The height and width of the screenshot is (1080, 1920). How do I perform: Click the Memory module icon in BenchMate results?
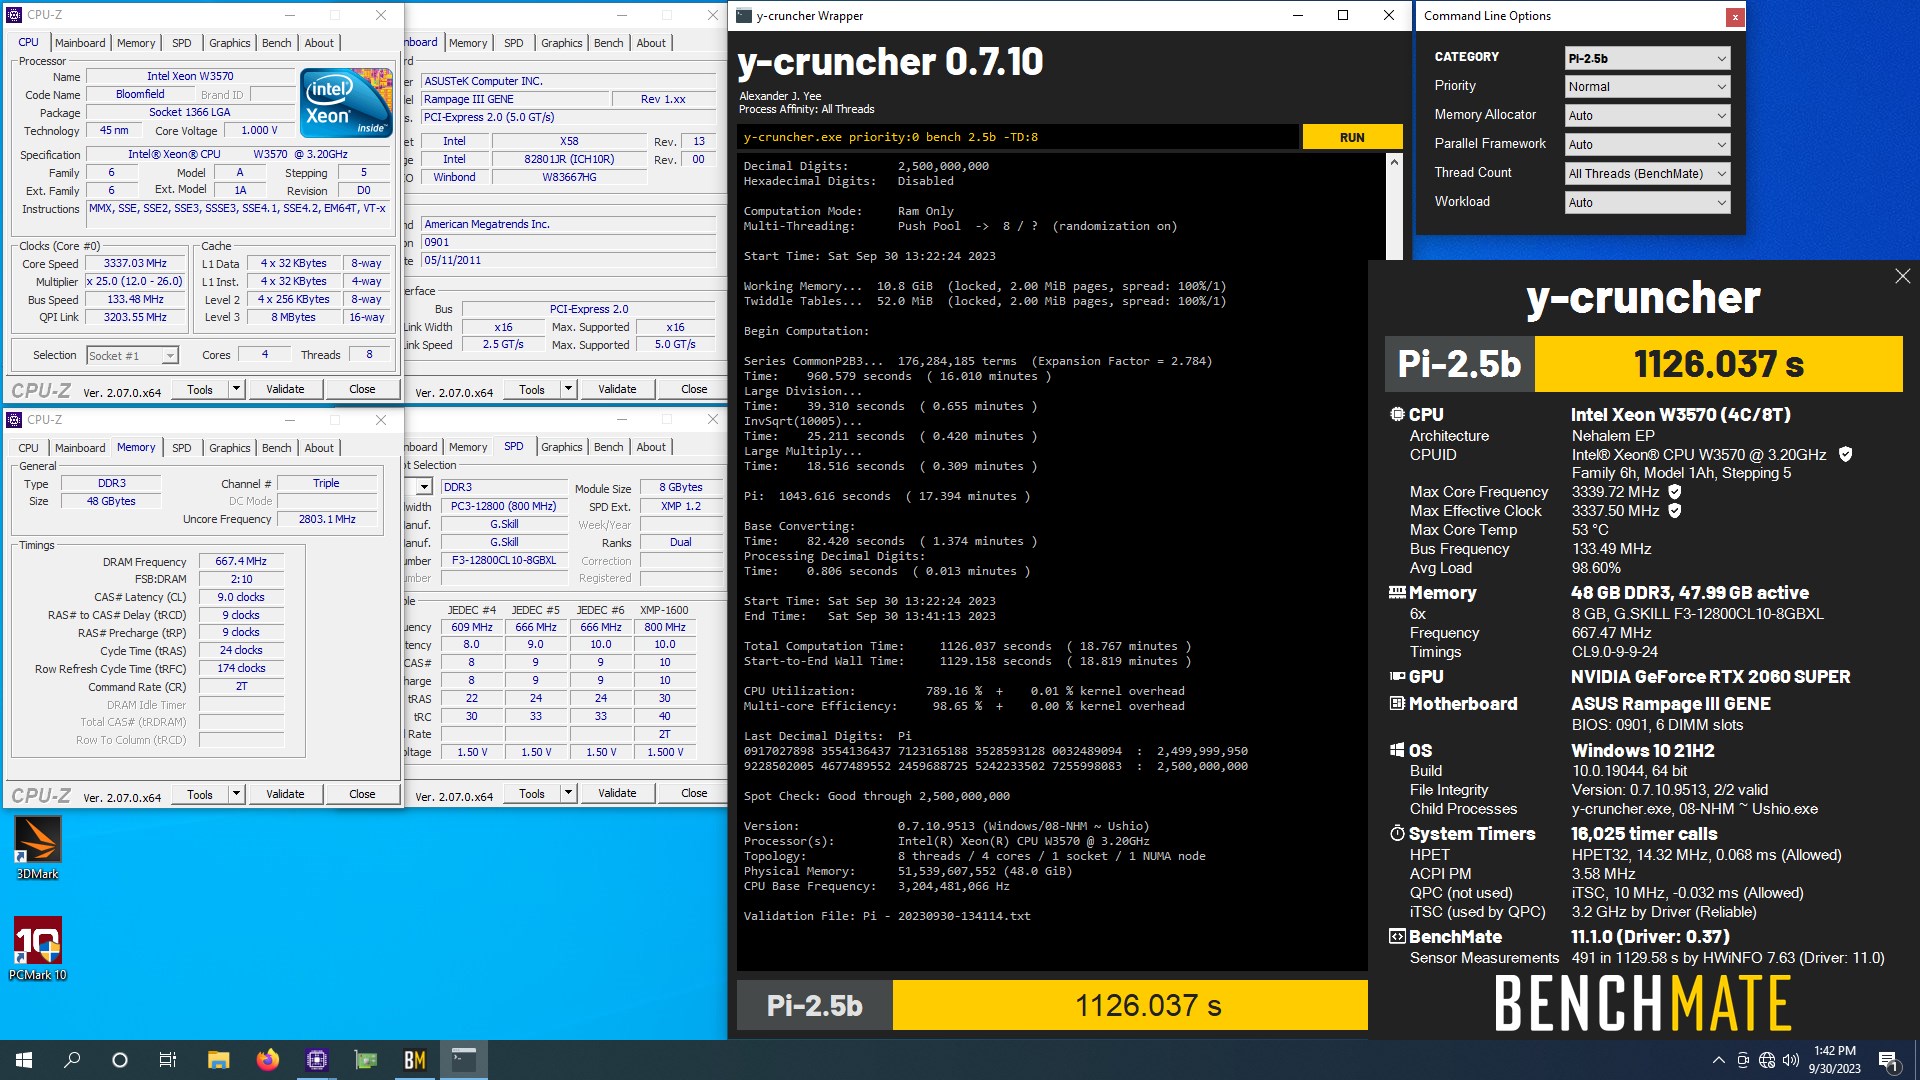click(1397, 592)
